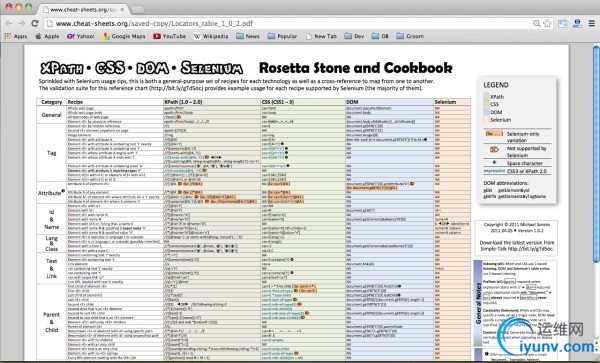The width and height of the screenshot is (600, 363).
Task: Click the zoom magnifier icon in the address bar
Action: point(536,23)
